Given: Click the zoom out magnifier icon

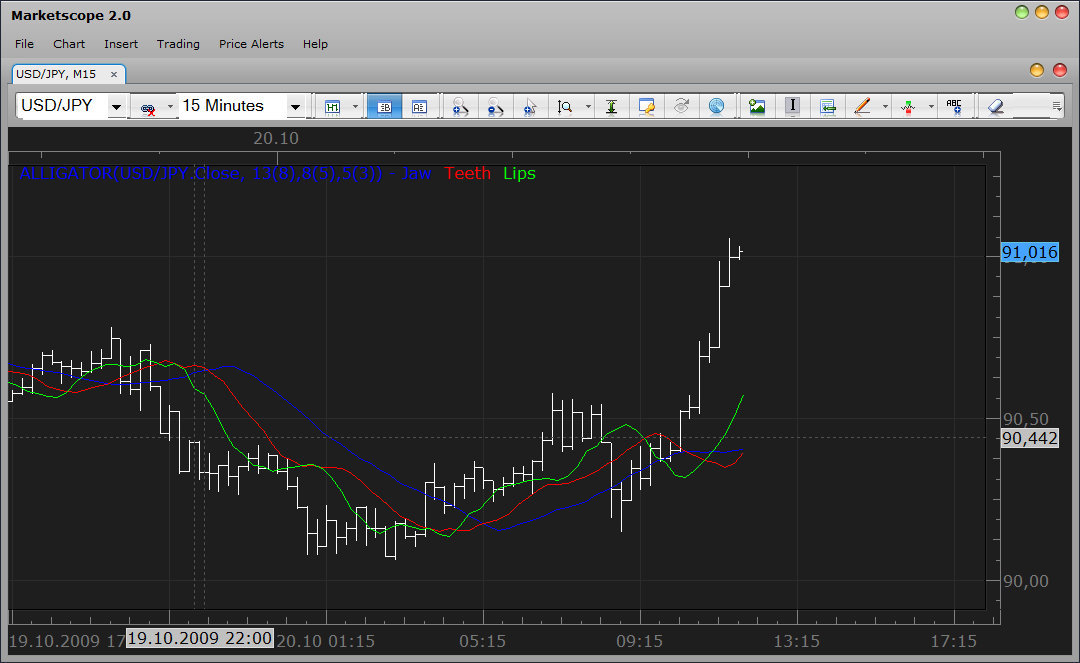Looking at the screenshot, I should 495,107.
